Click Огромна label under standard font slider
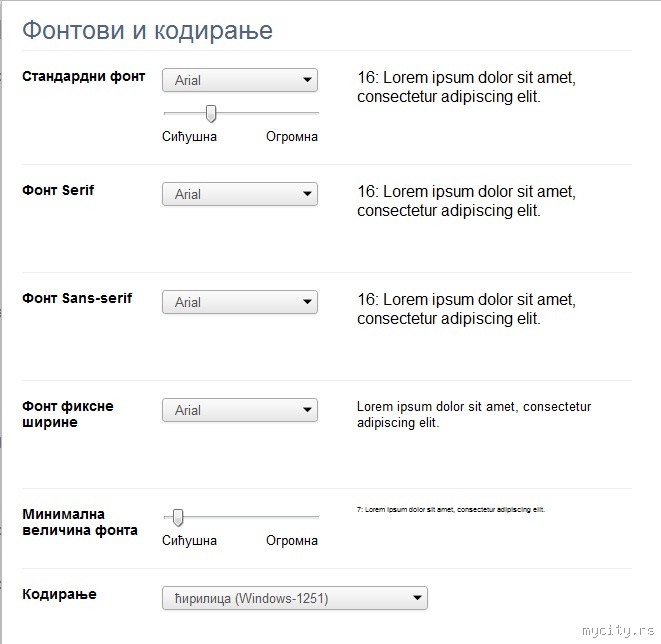The width and height of the screenshot is (661, 644). 292,137
